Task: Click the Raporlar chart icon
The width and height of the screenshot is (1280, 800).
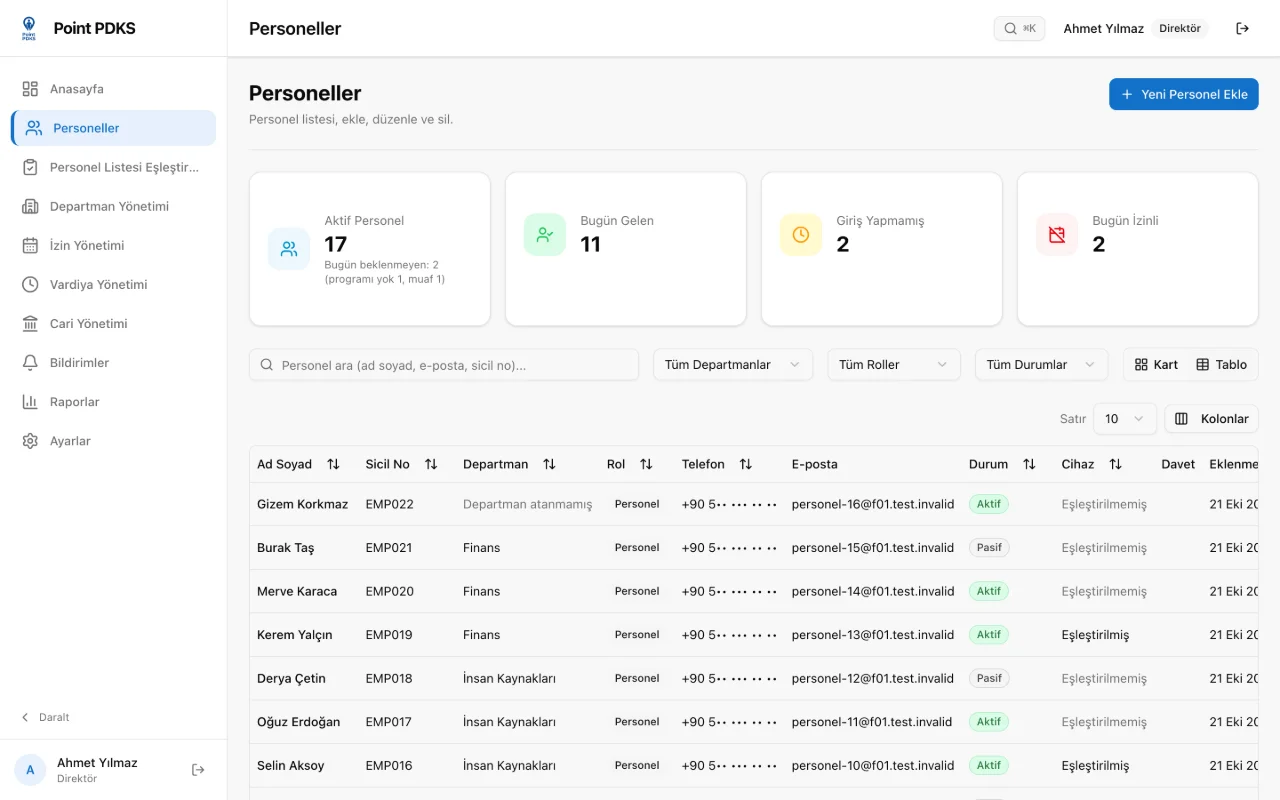Action: [30, 401]
